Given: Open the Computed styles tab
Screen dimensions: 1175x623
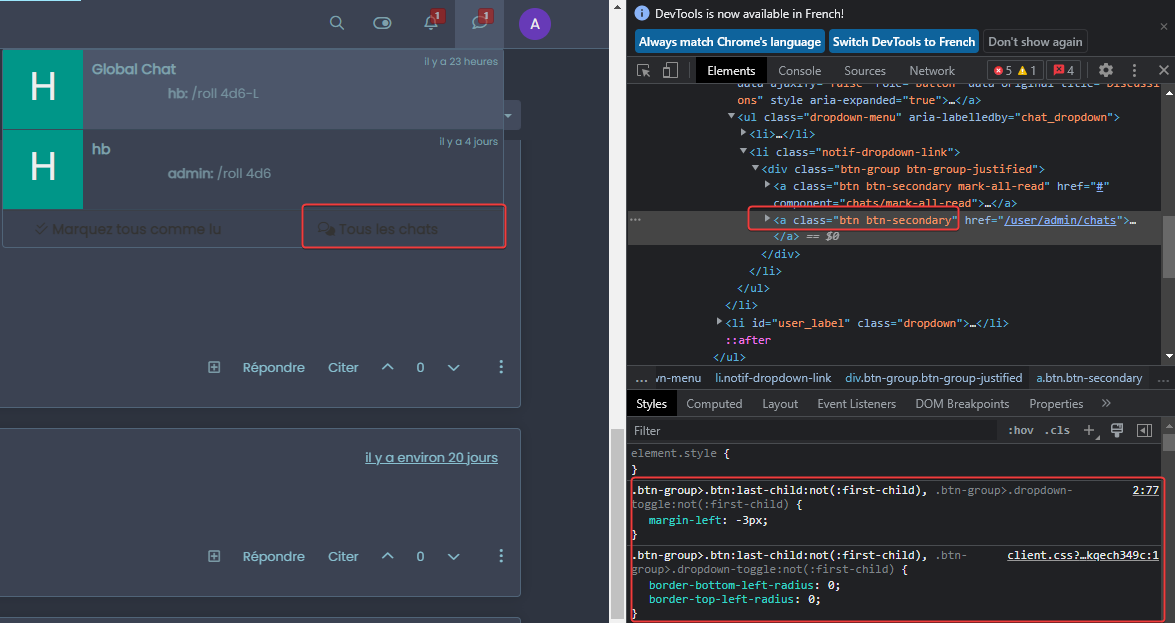Looking at the screenshot, I should click(x=714, y=404).
